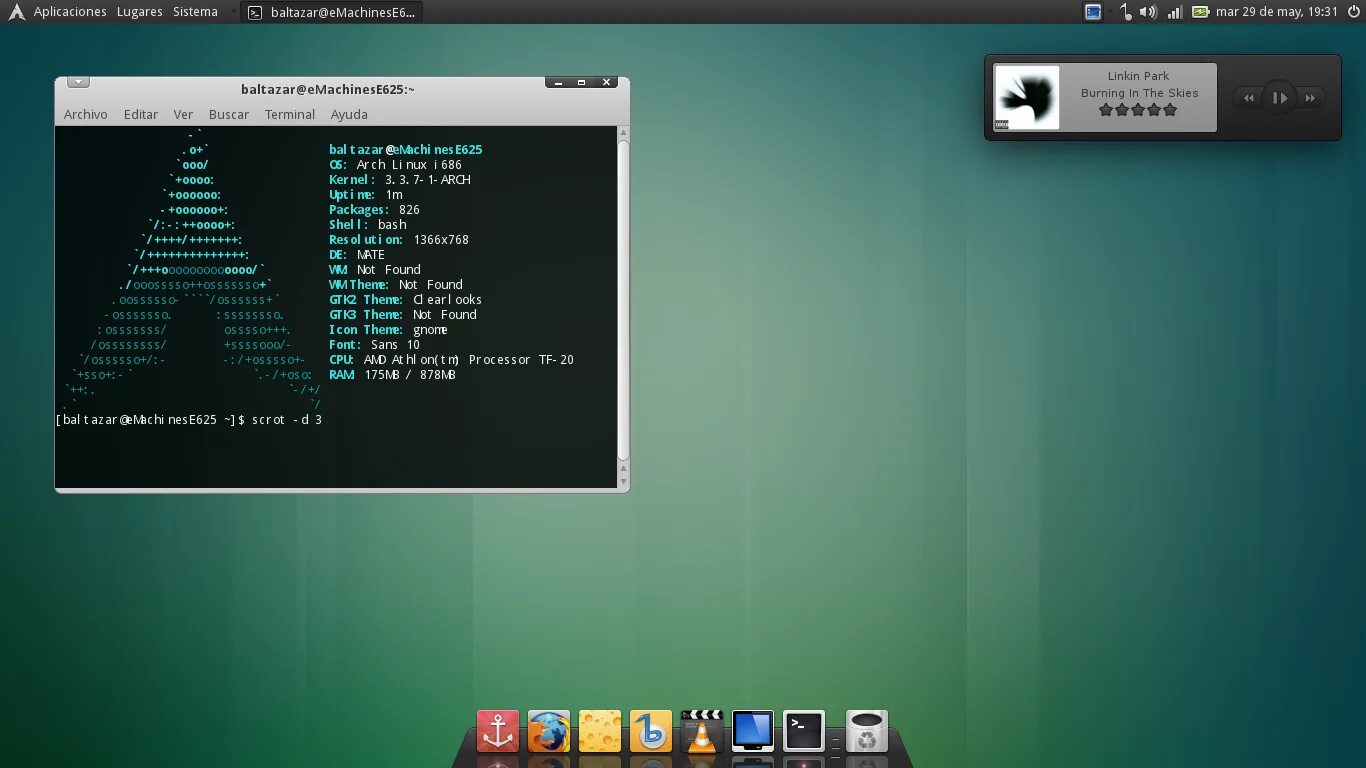Open the Ayuda menu in terminal

click(349, 114)
